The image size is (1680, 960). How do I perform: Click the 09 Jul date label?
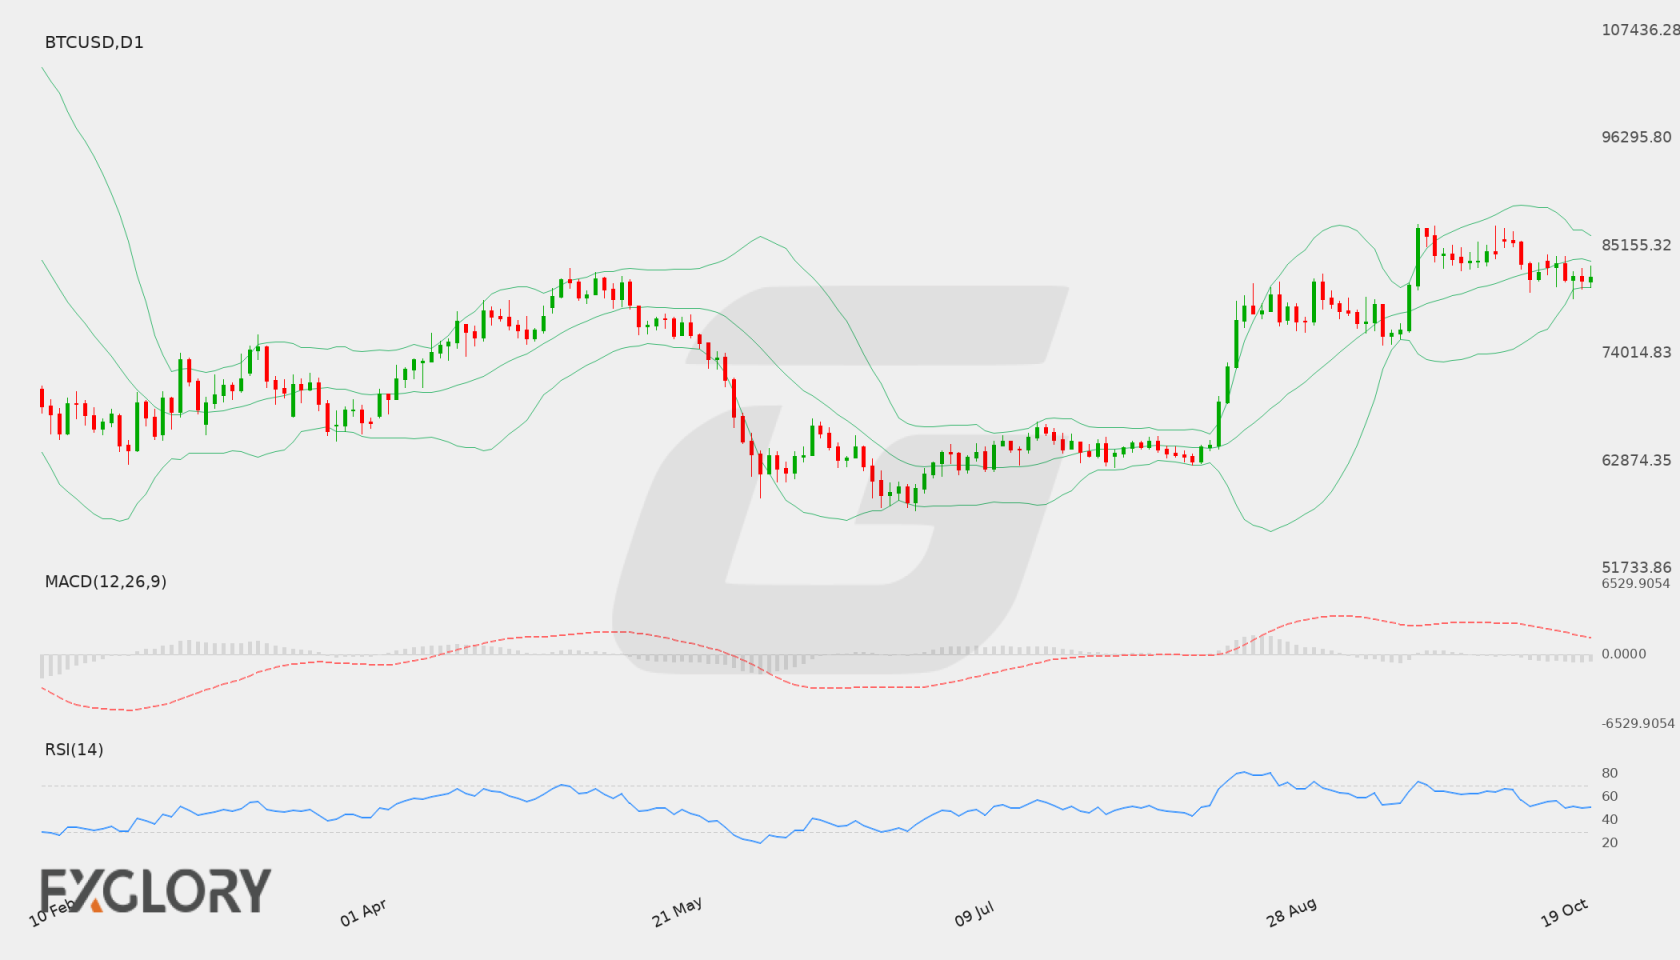pyautogui.click(x=974, y=913)
